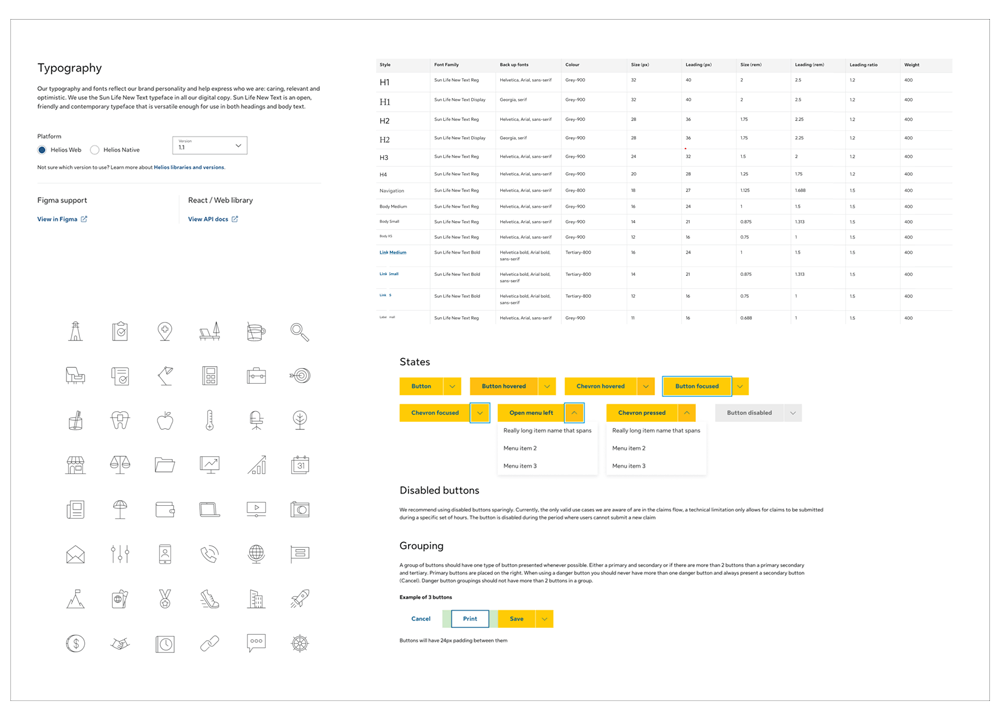Click the scales of justice icon
Image resolution: width=1000 pixels, height=719 pixels.
coord(120,465)
